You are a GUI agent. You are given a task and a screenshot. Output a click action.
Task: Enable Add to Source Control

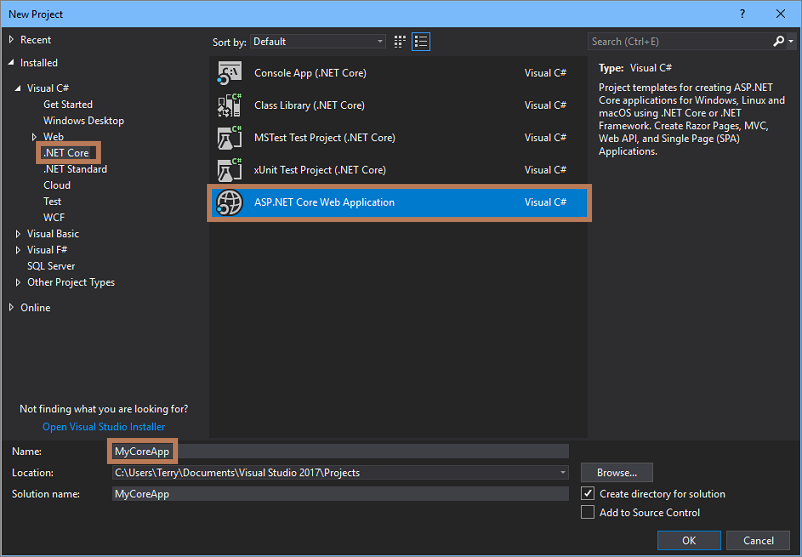pyautogui.click(x=588, y=513)
